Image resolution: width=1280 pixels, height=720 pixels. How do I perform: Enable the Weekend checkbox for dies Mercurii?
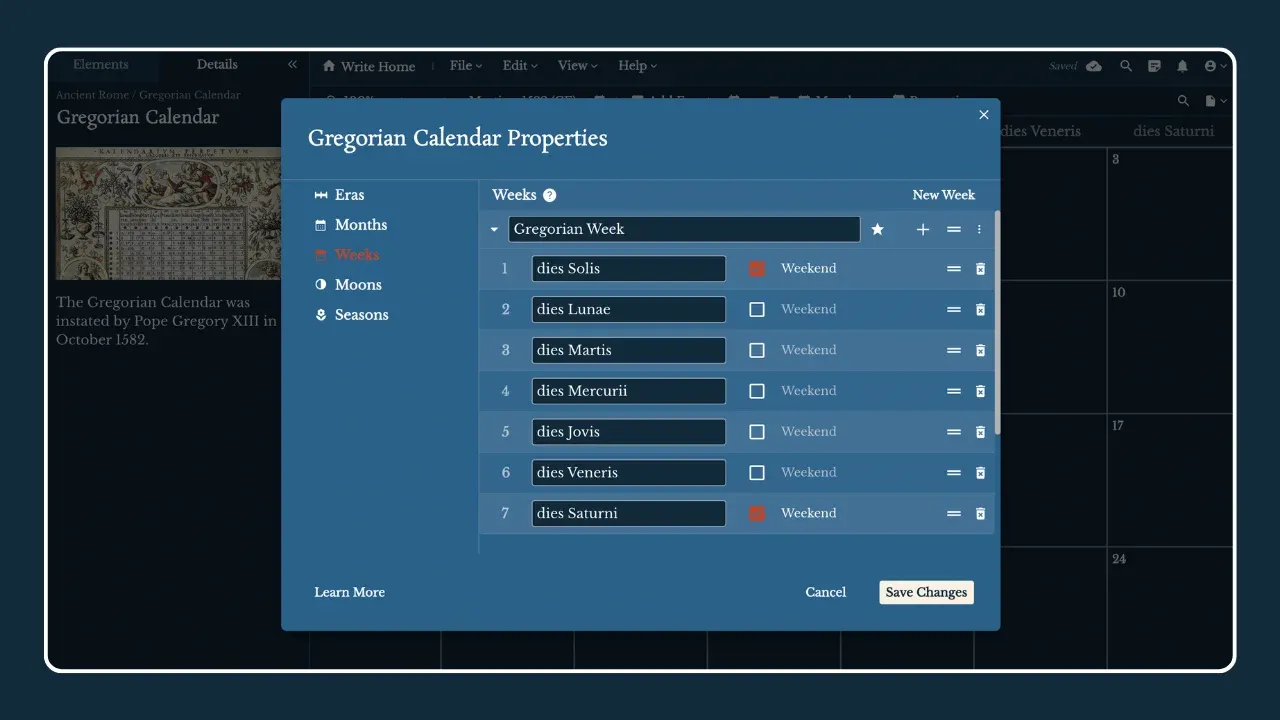[x=757, y=391]
